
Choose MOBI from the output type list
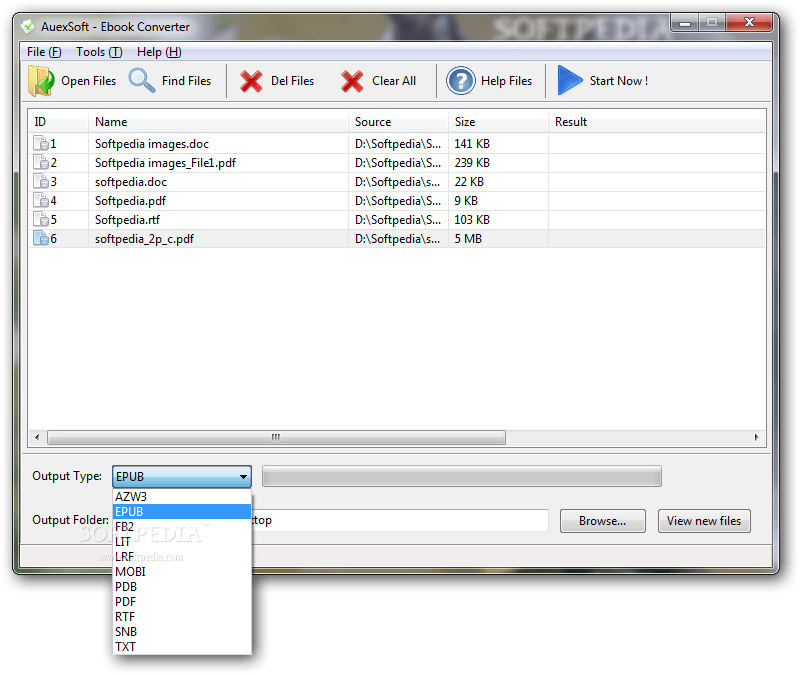[x=182, y=571]
